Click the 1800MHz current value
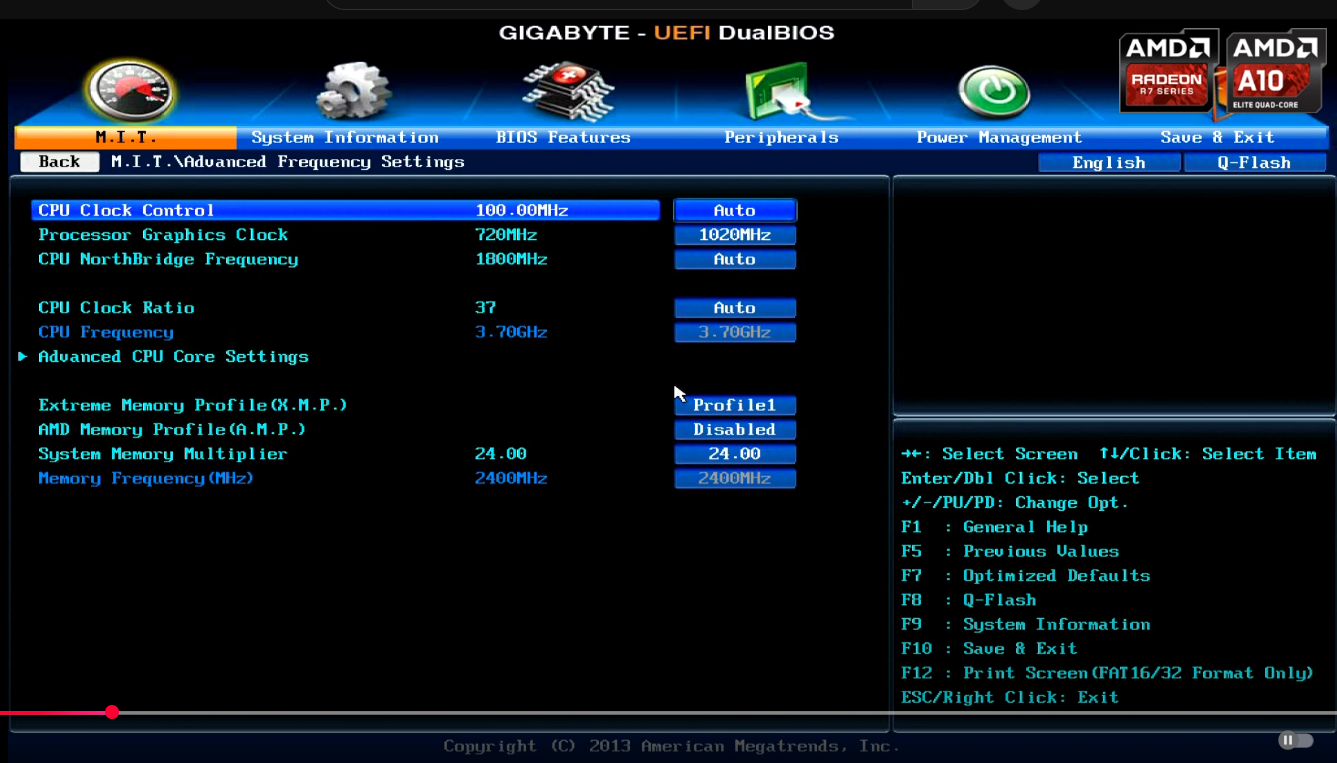This screenshot has width=1337, height=763. [x=511, y=259]
